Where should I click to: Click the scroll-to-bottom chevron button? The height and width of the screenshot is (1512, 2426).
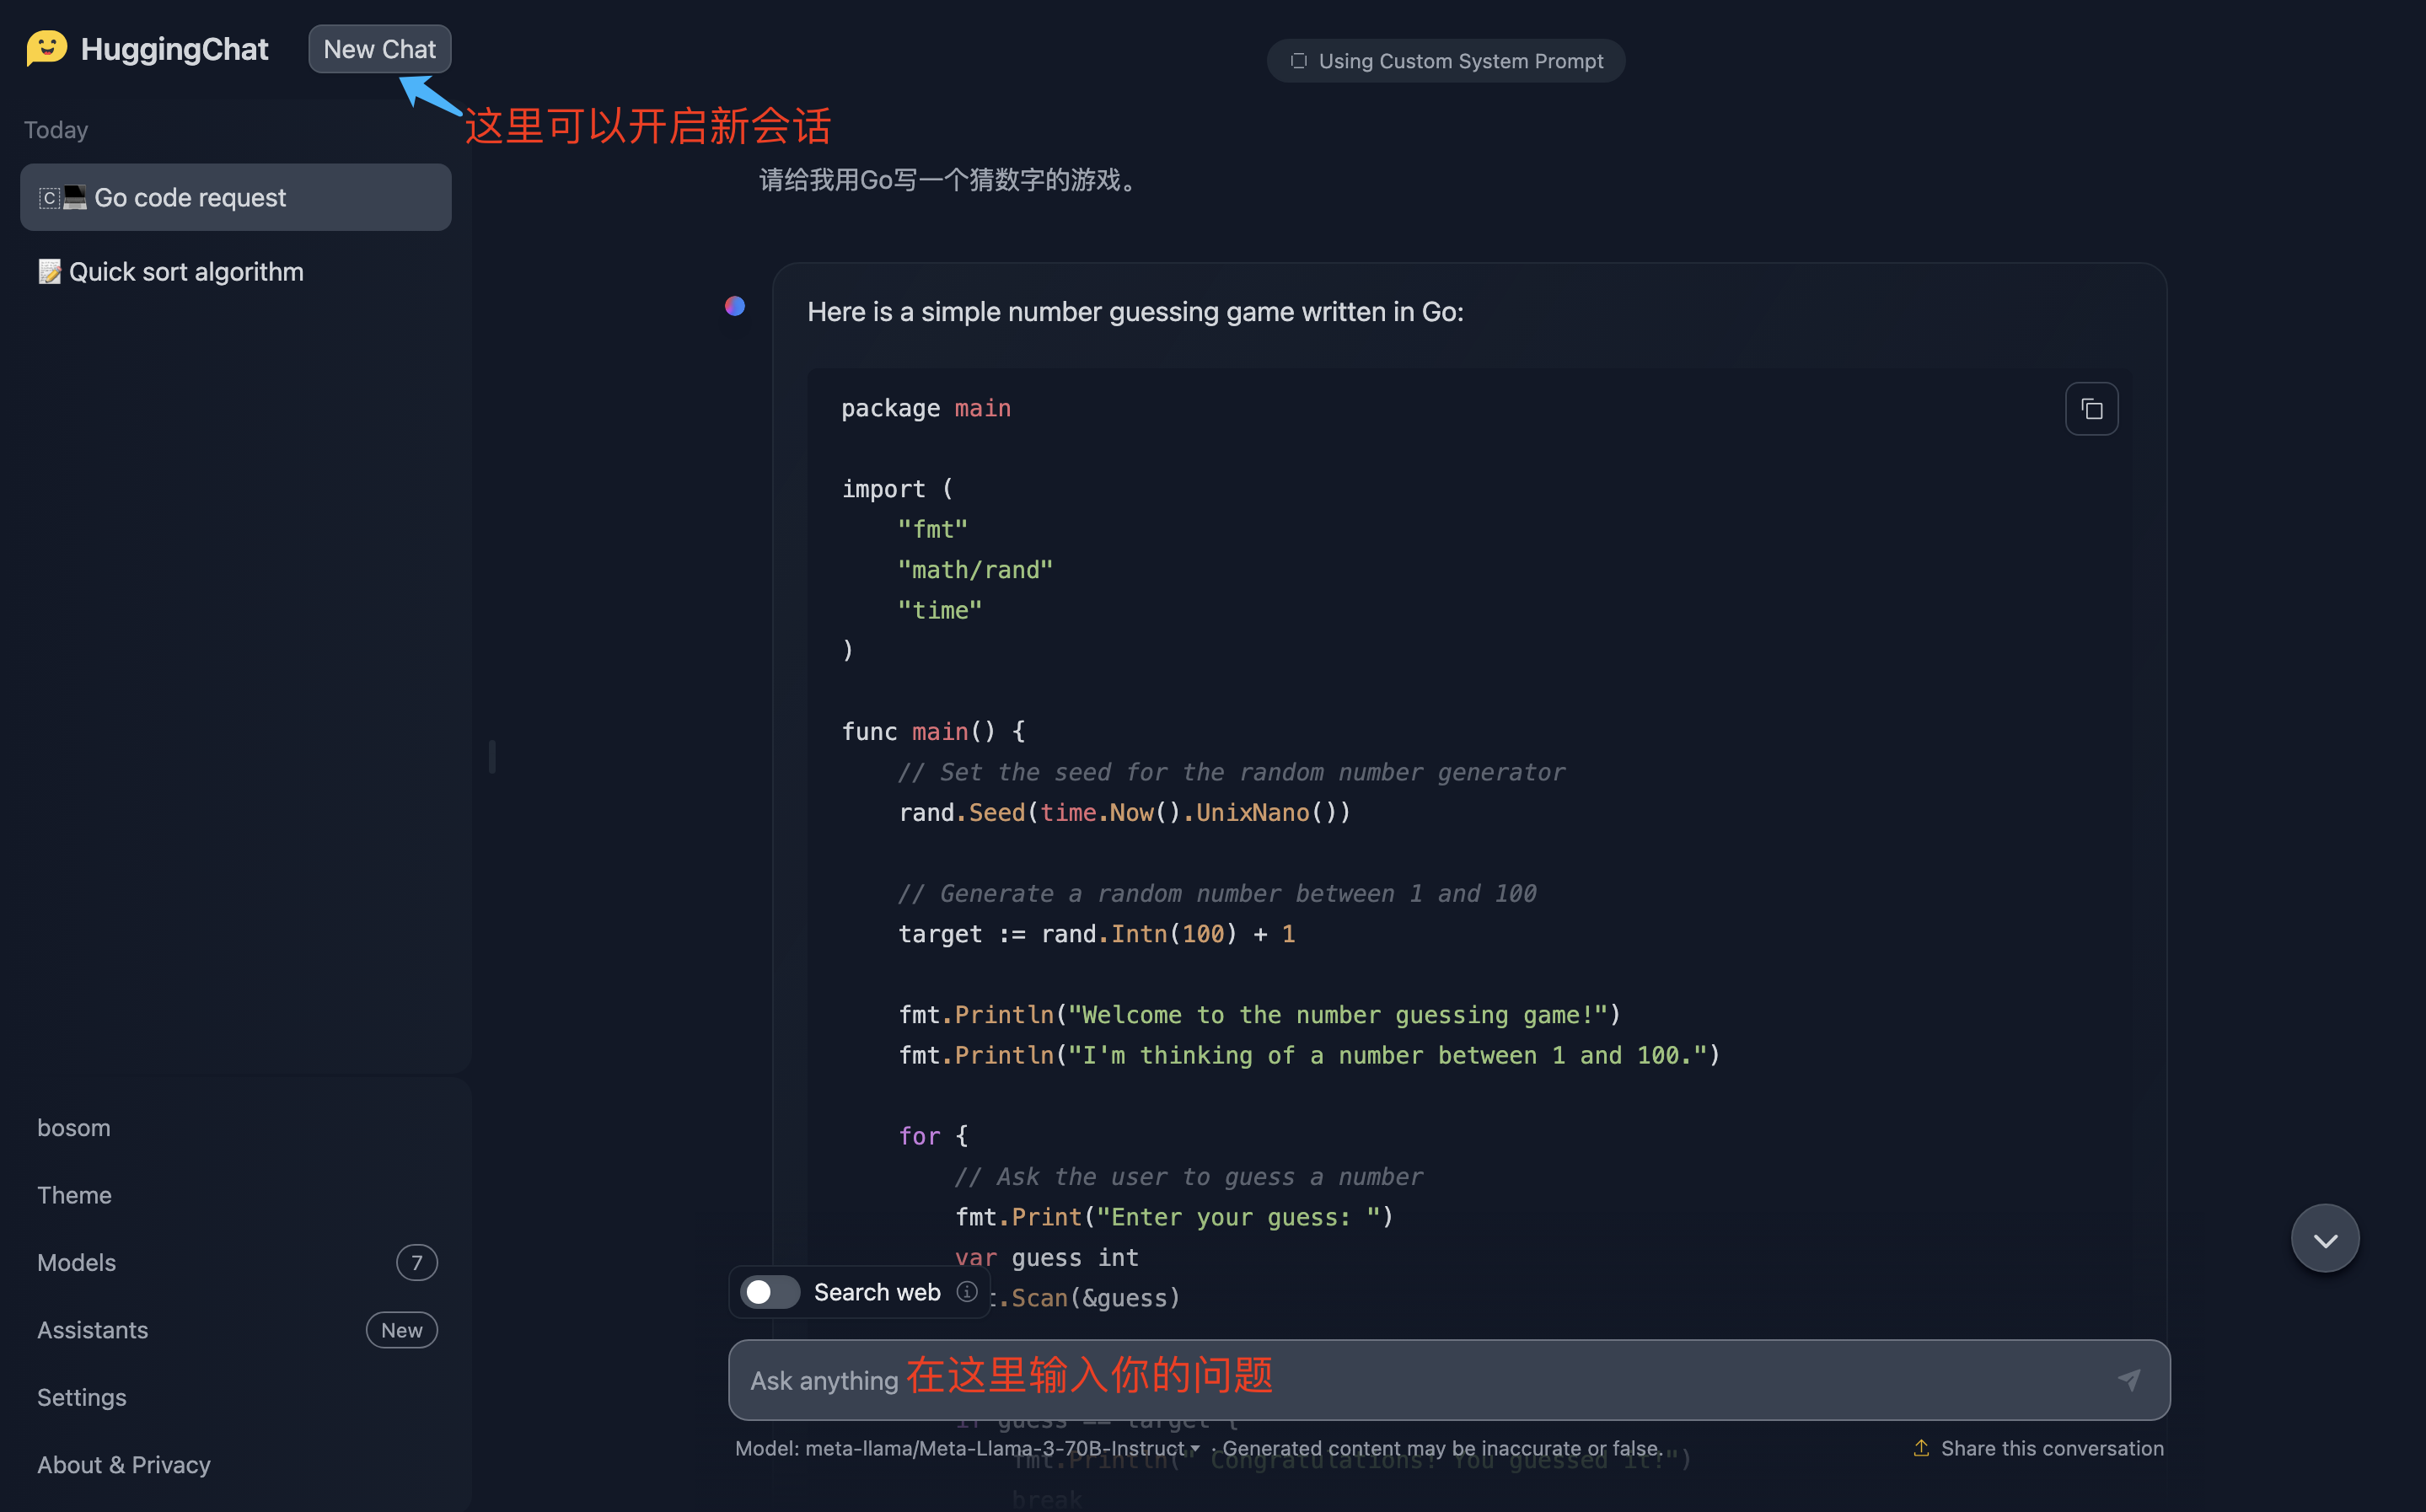(2324, 1239)
